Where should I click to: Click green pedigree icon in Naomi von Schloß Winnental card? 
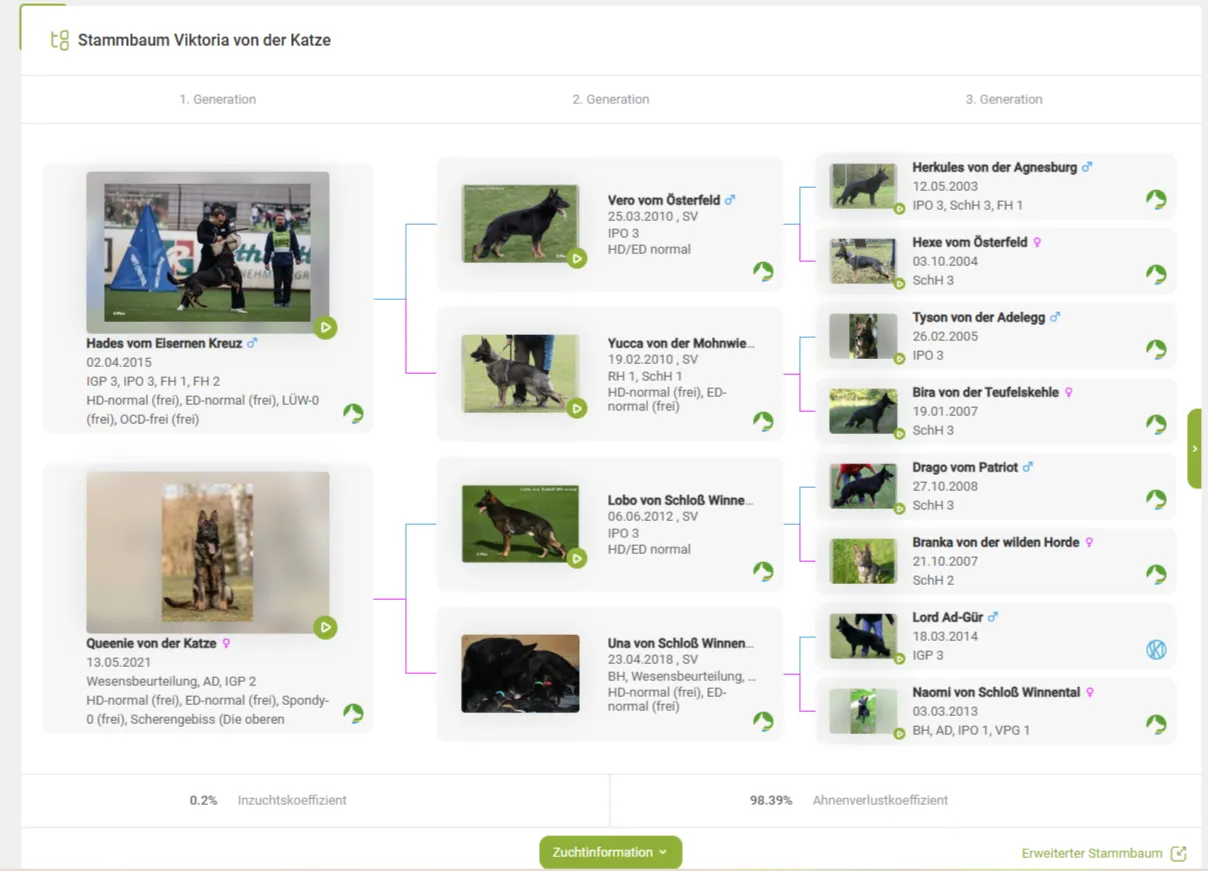(x=1156, y=724)
